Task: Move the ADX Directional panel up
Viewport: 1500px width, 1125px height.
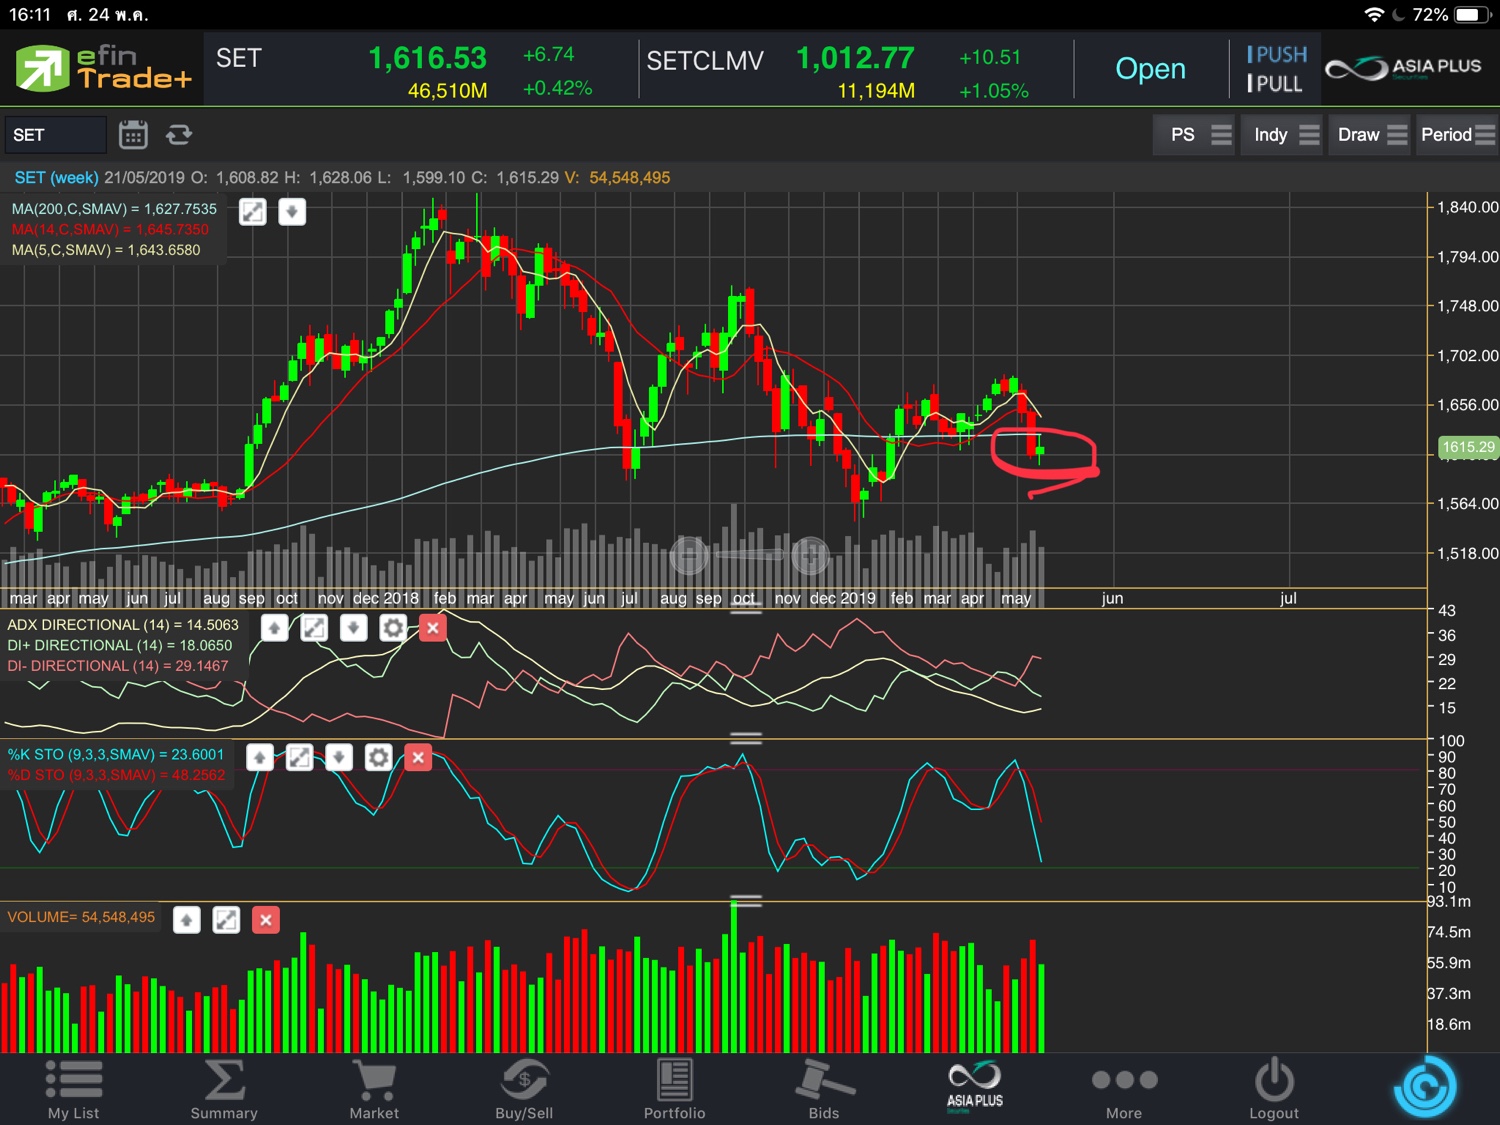Action: [x=275, y=628]
